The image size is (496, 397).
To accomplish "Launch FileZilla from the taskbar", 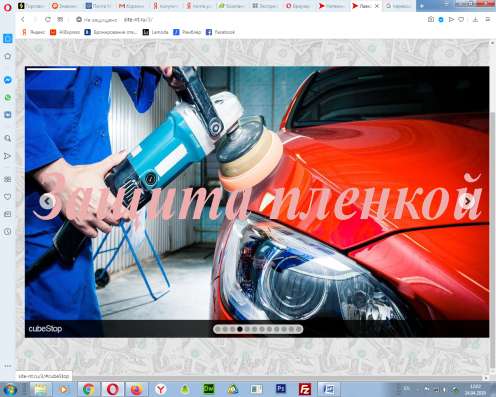I will click(x=305, y=389).
